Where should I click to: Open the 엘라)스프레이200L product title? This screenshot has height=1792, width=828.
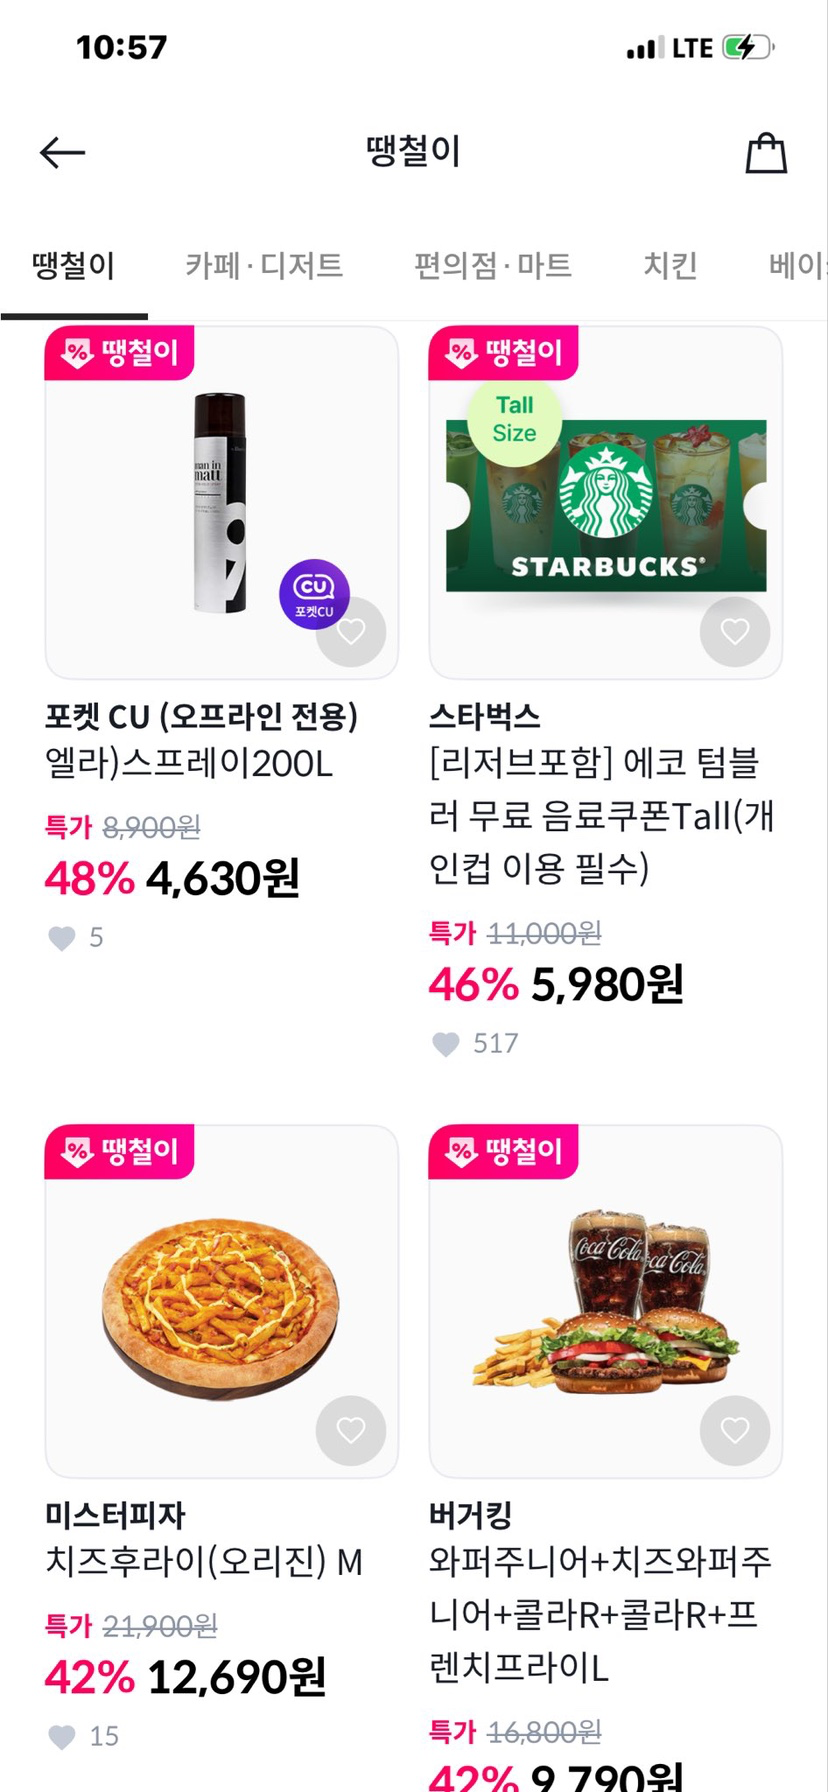click(x=189, y=764)
